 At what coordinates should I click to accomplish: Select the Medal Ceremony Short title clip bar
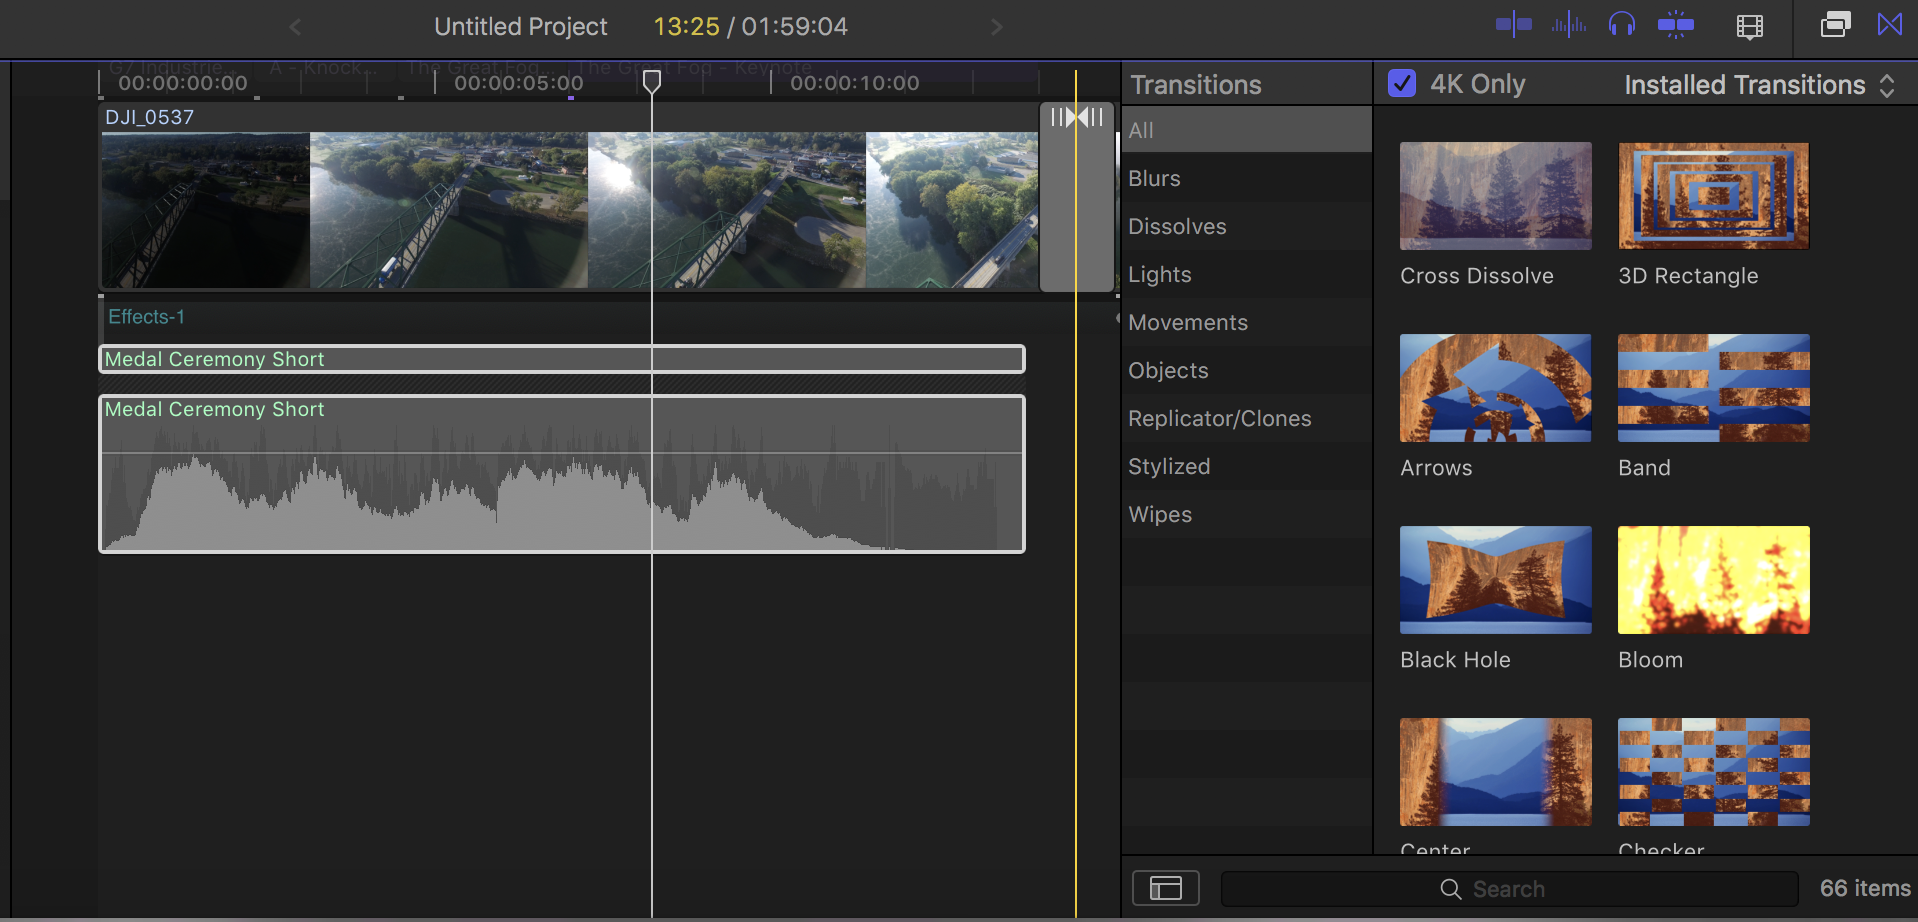point(562,359)
